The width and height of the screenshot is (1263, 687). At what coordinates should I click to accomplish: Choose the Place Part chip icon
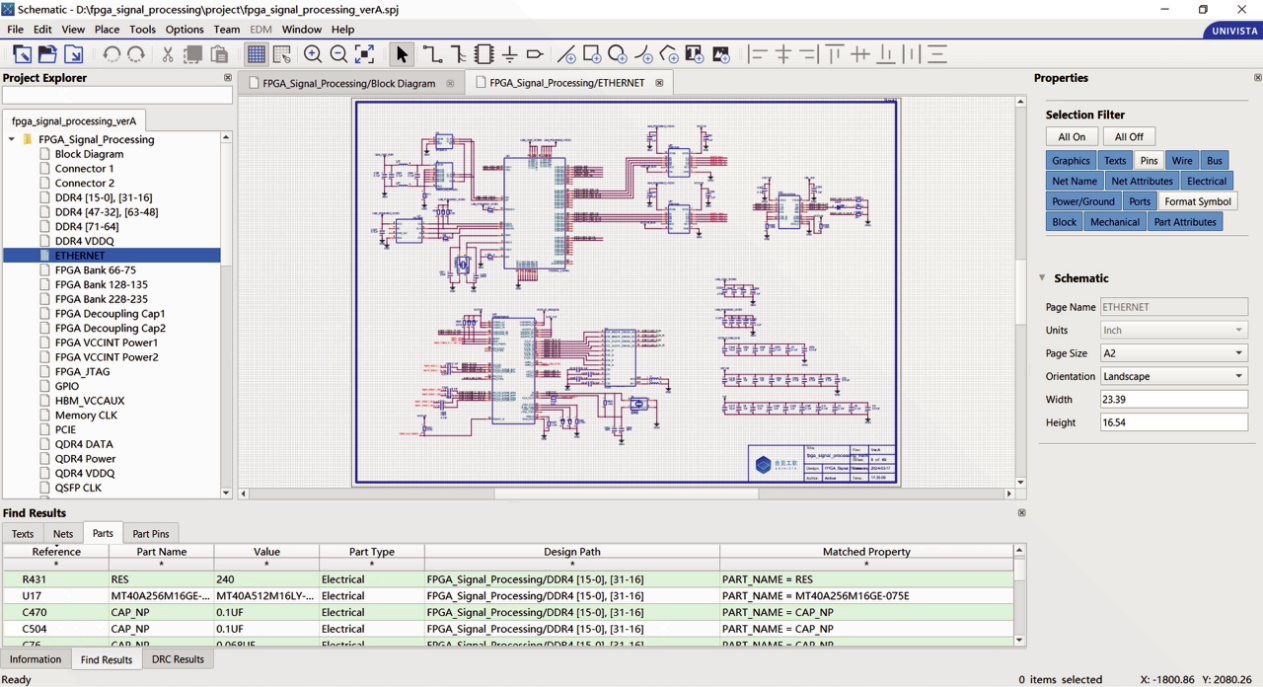(484, 54)
